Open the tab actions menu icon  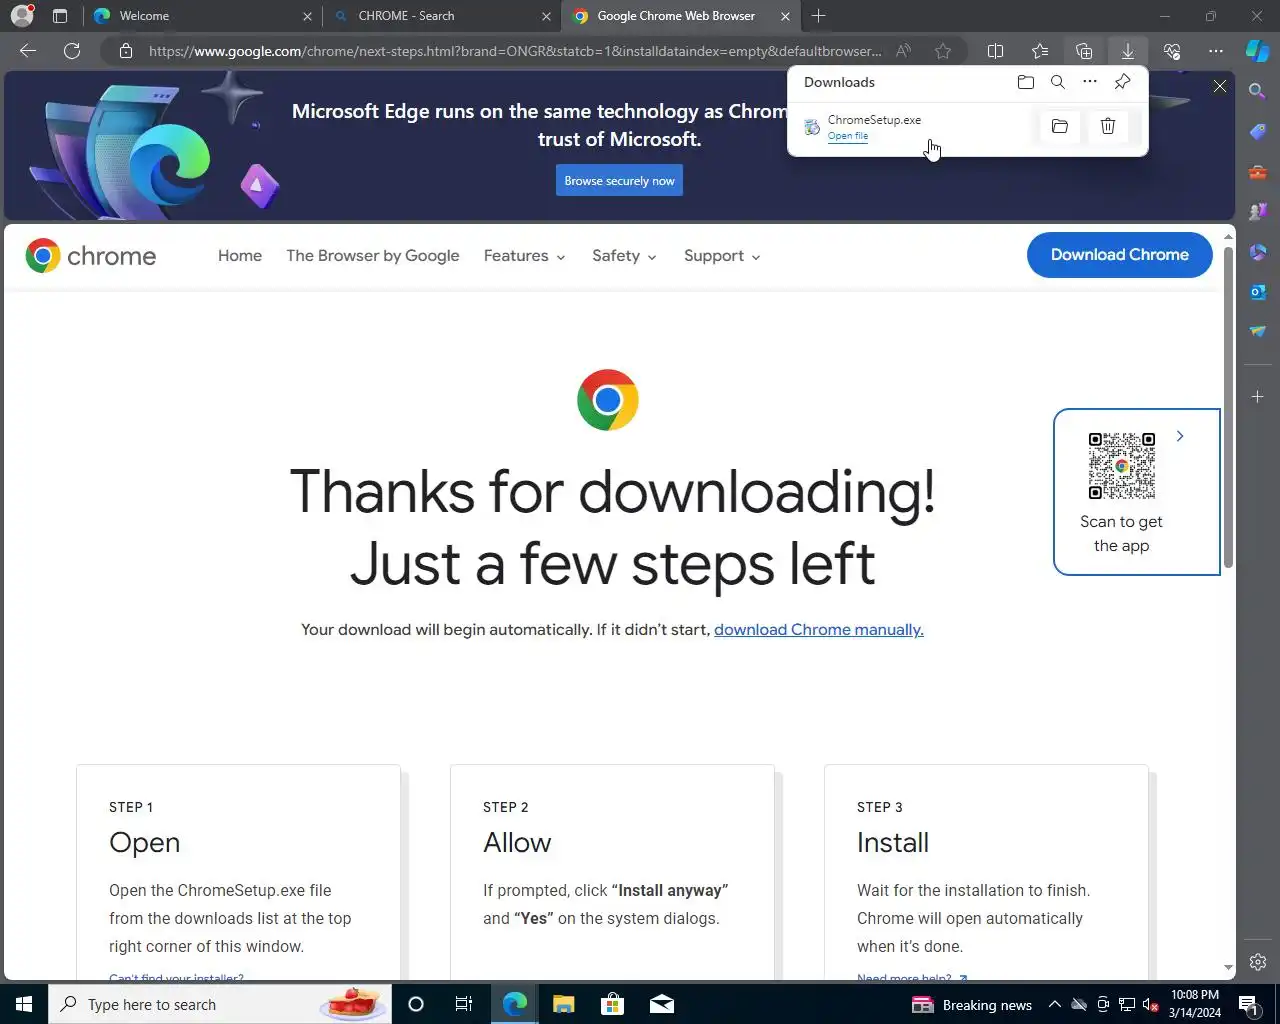[60, 16]
